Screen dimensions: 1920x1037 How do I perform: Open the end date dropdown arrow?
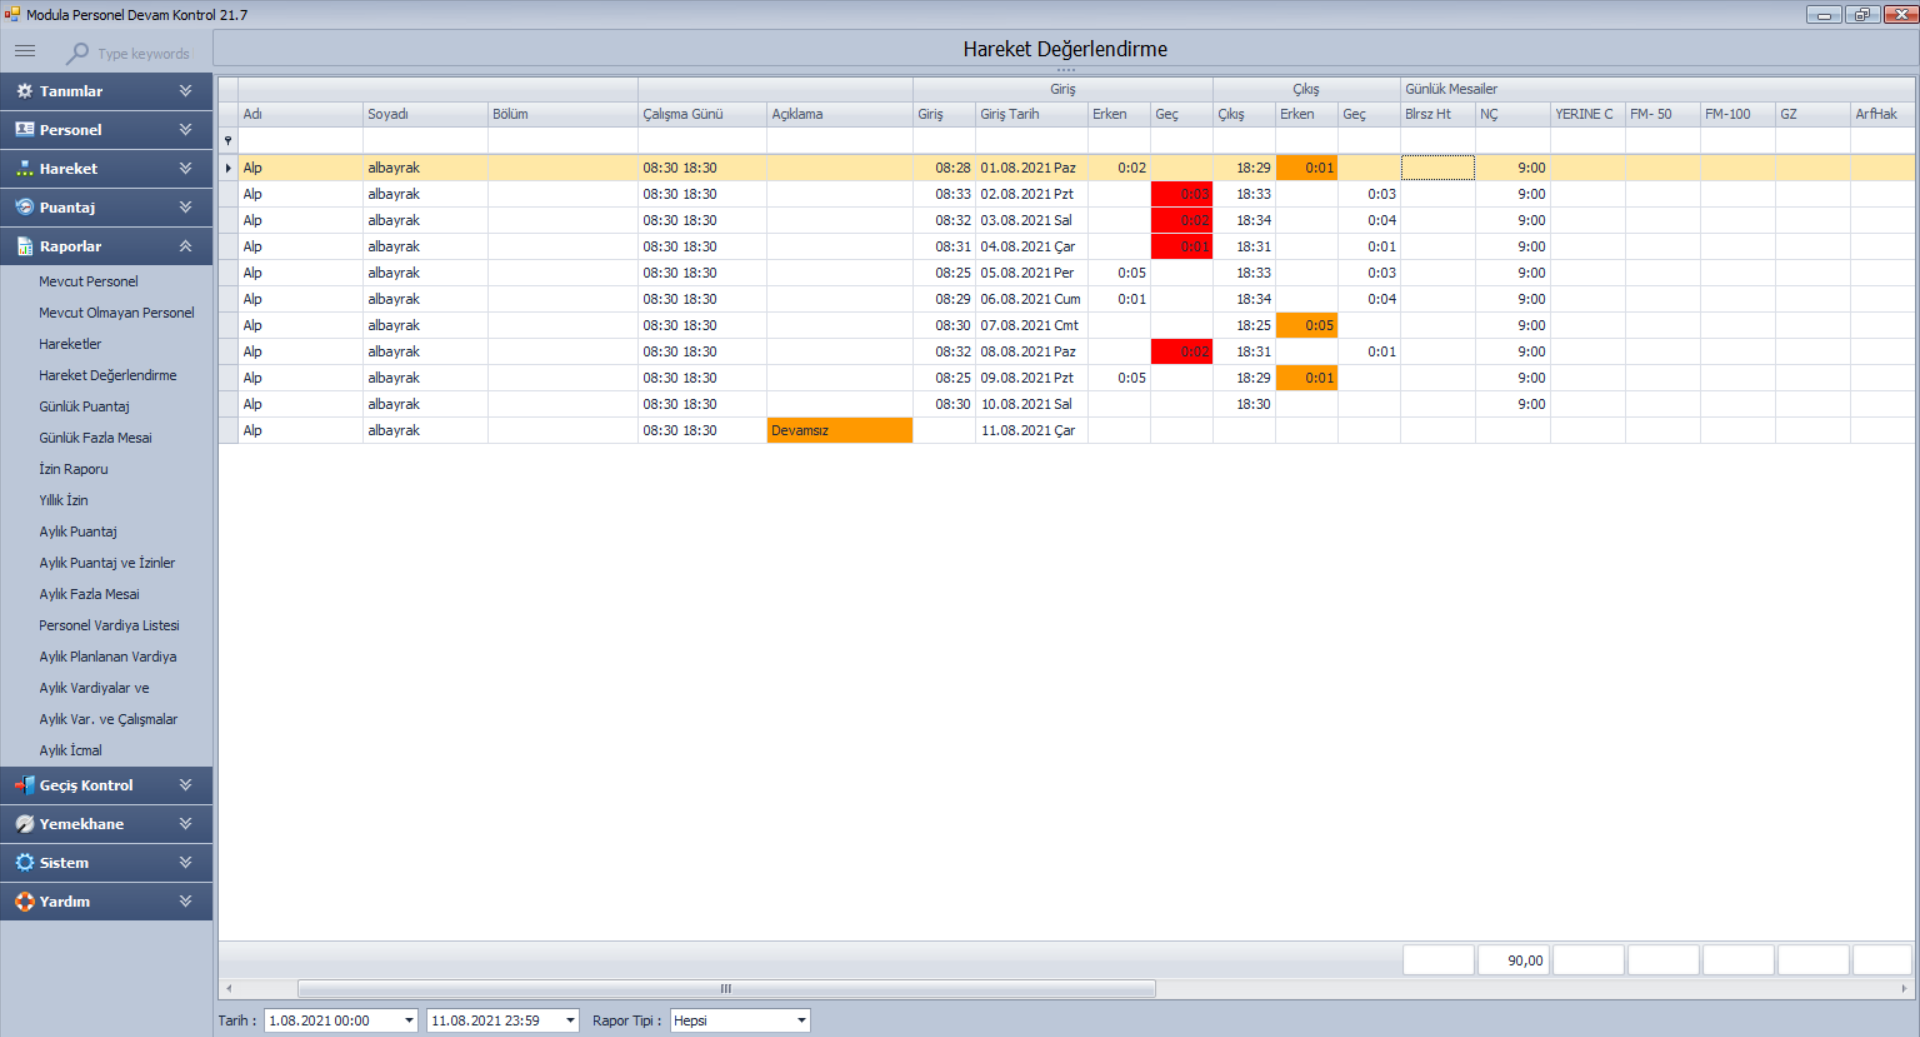point(570,1020)
